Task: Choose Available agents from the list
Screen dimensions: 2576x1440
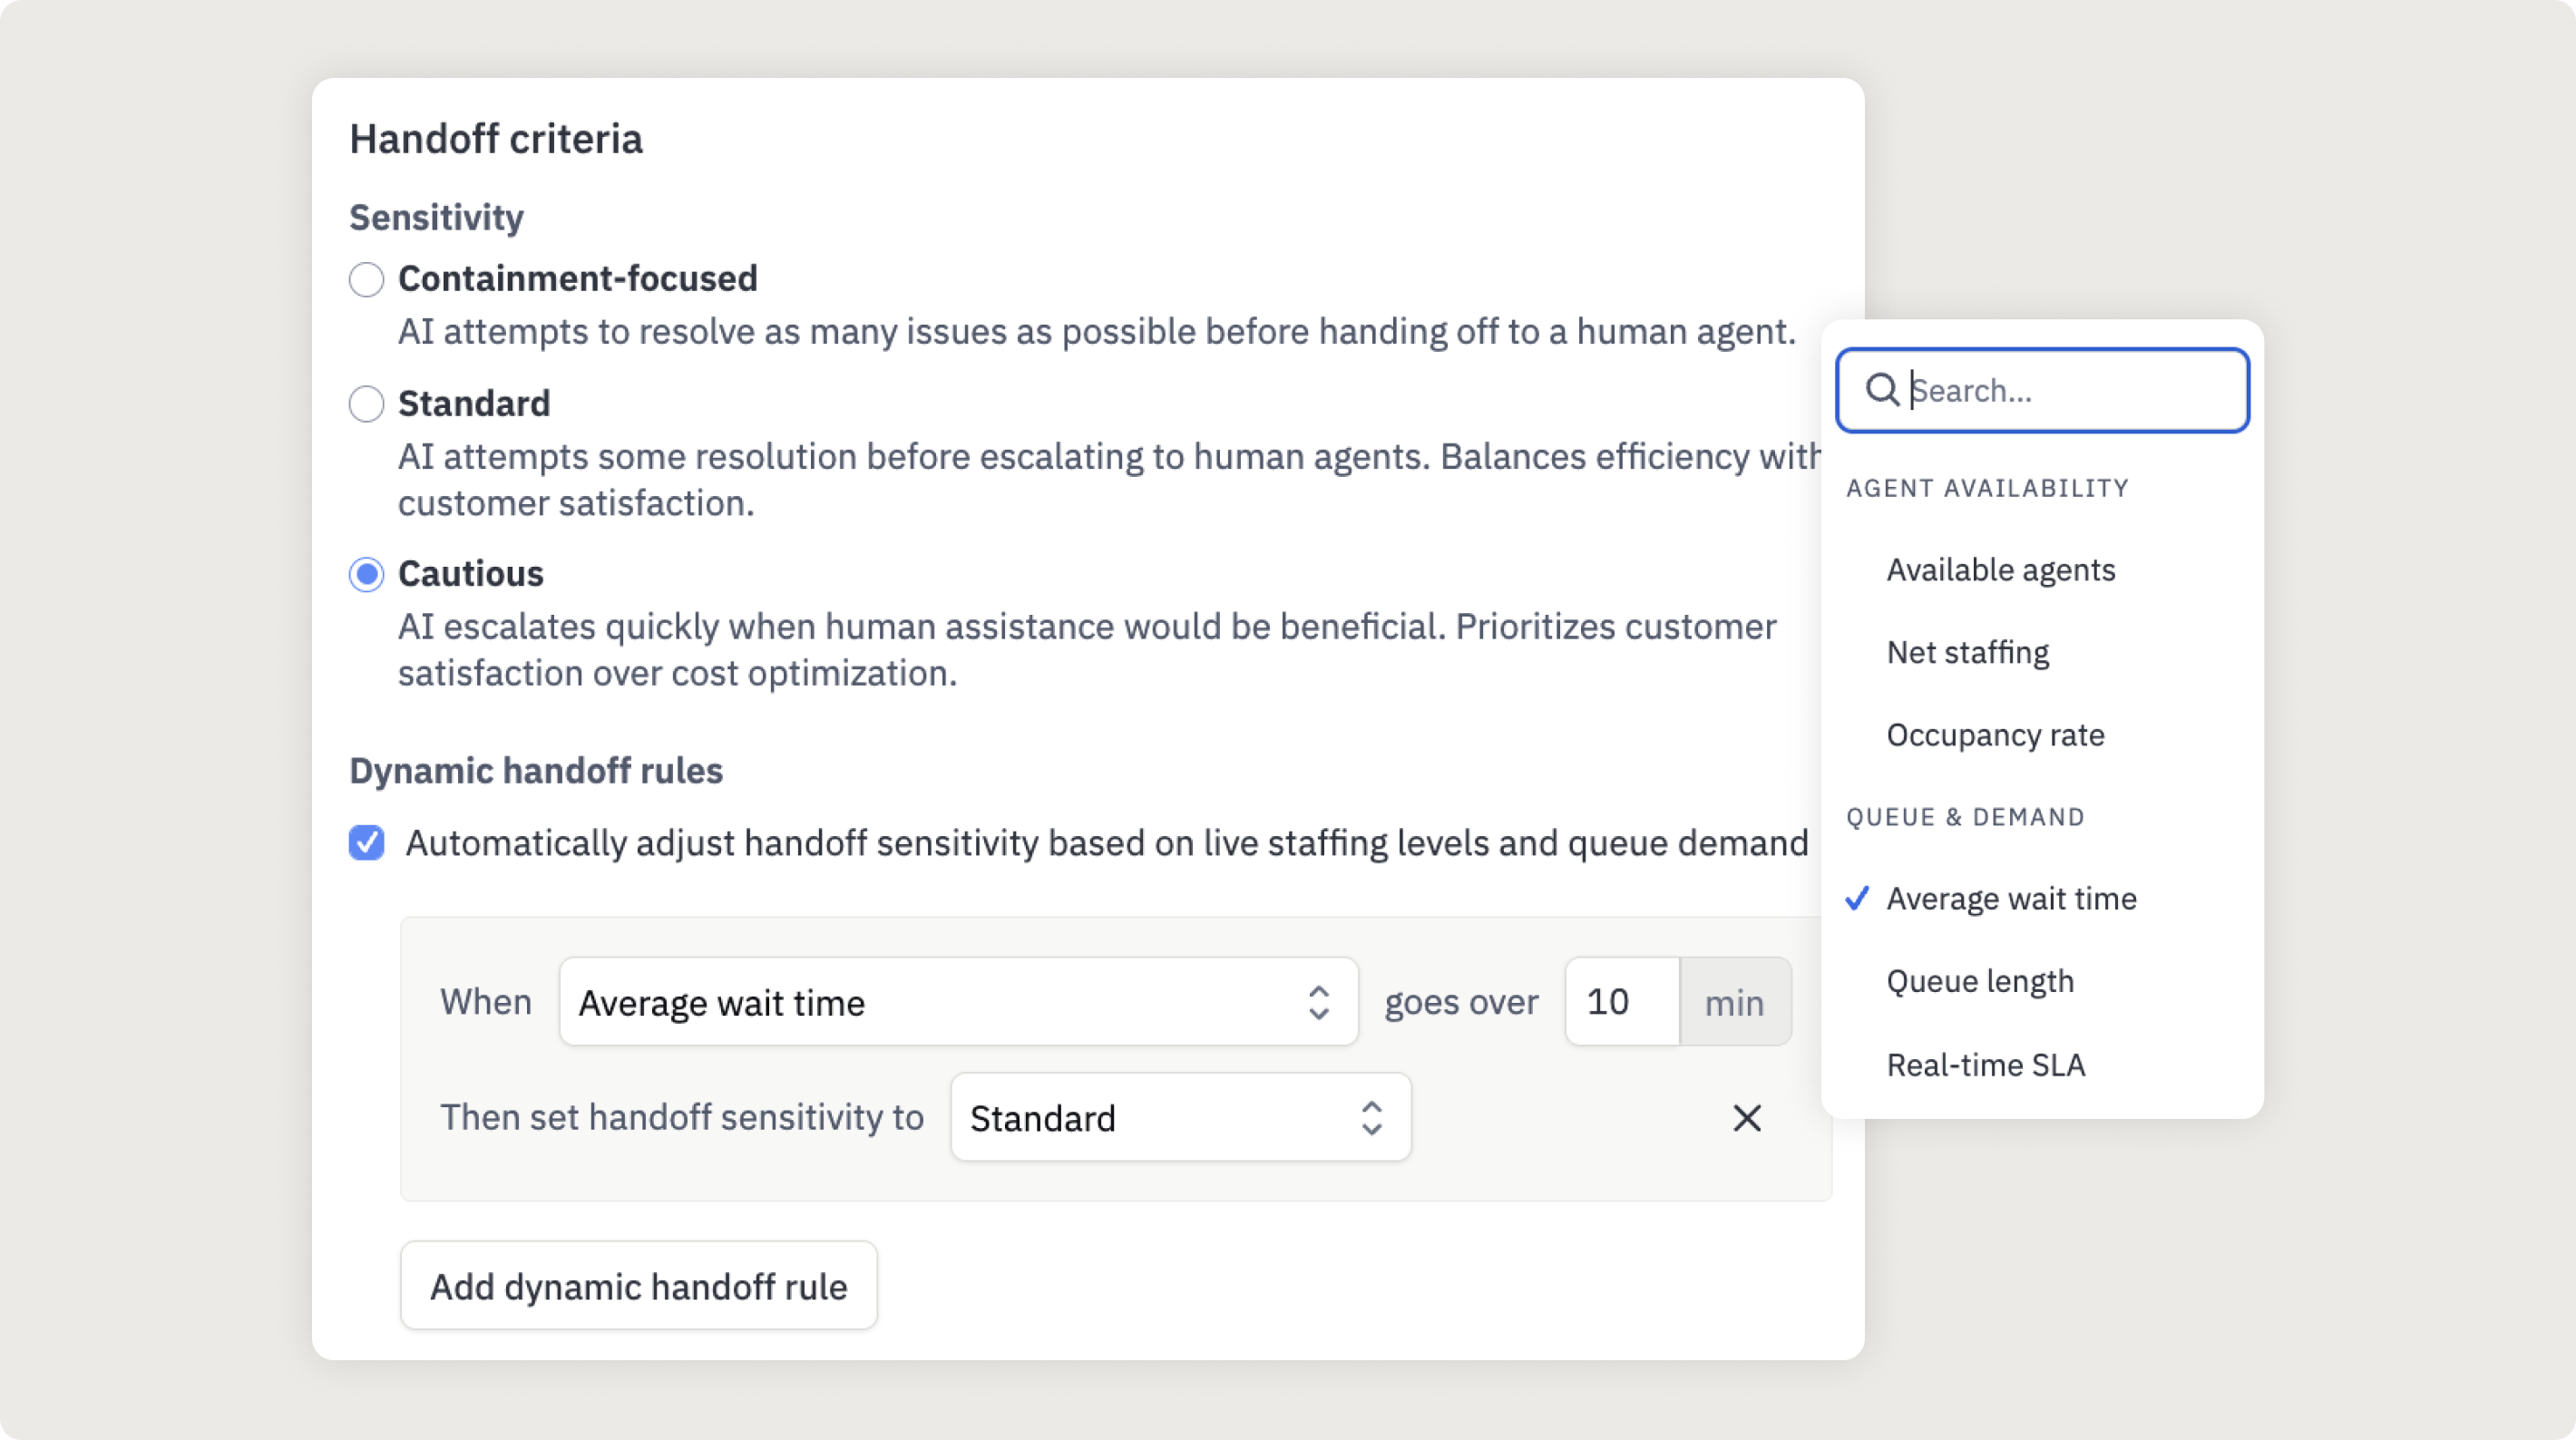Action: point(2000,570)
